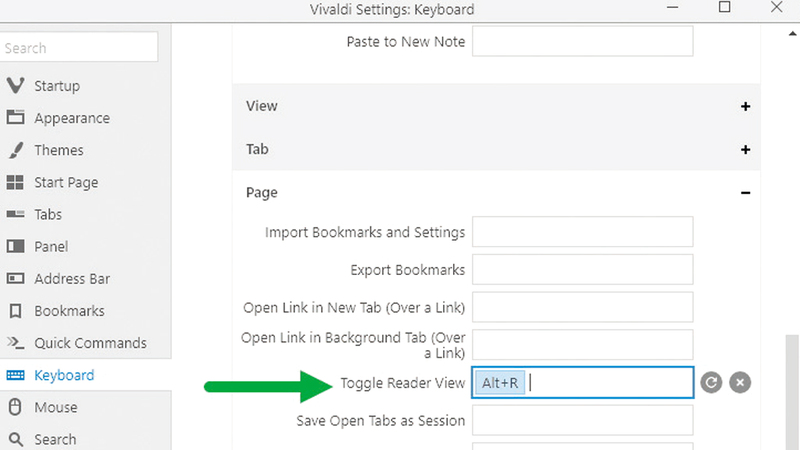
Task: Focus the Export Bookmarks shortcut field
Action: click(583, 269)
